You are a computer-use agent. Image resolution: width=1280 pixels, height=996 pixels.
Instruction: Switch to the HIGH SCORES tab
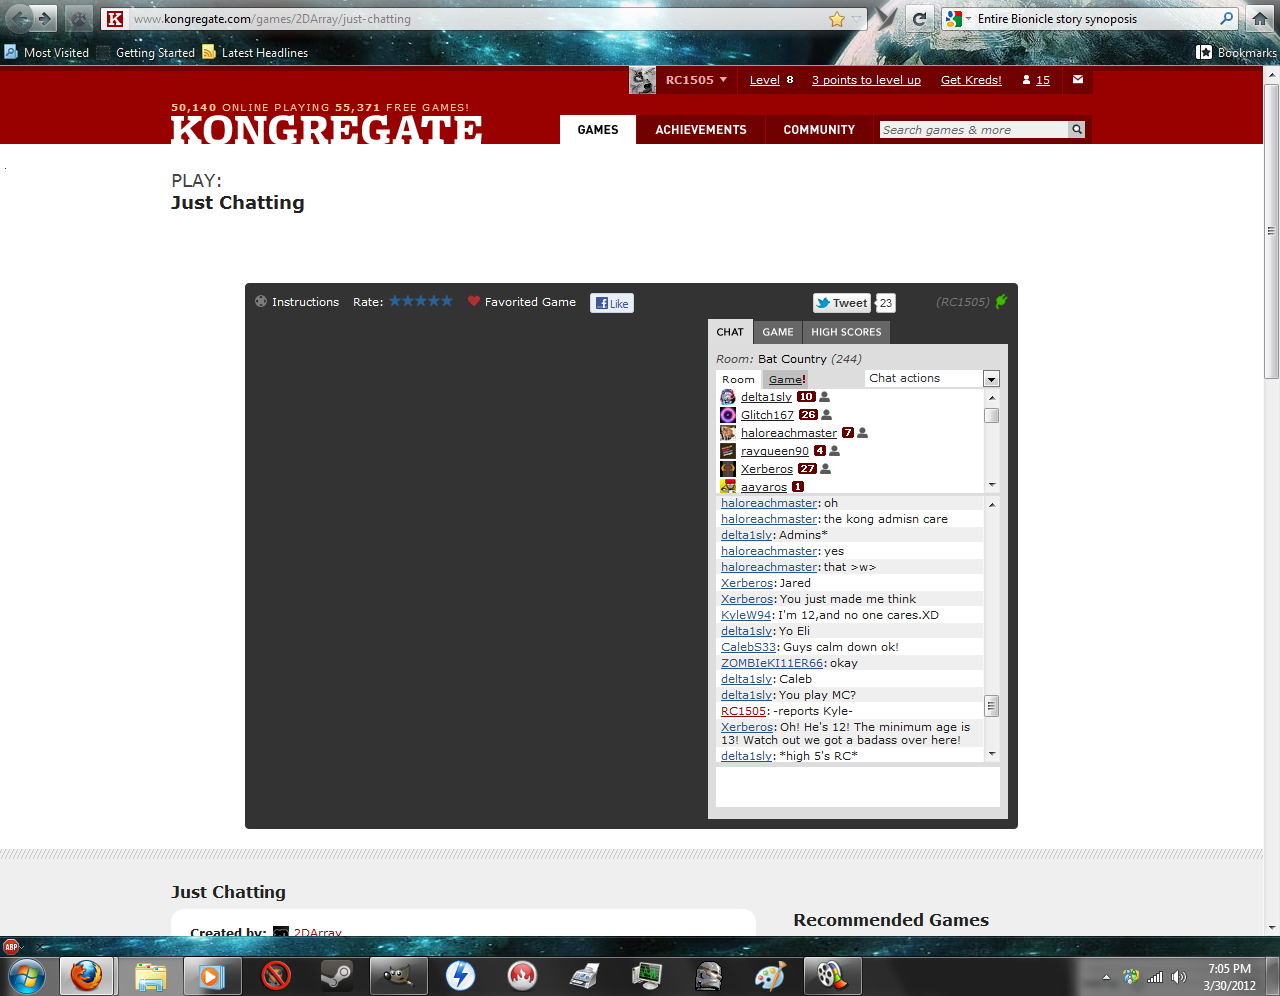(x=846, y=332)
